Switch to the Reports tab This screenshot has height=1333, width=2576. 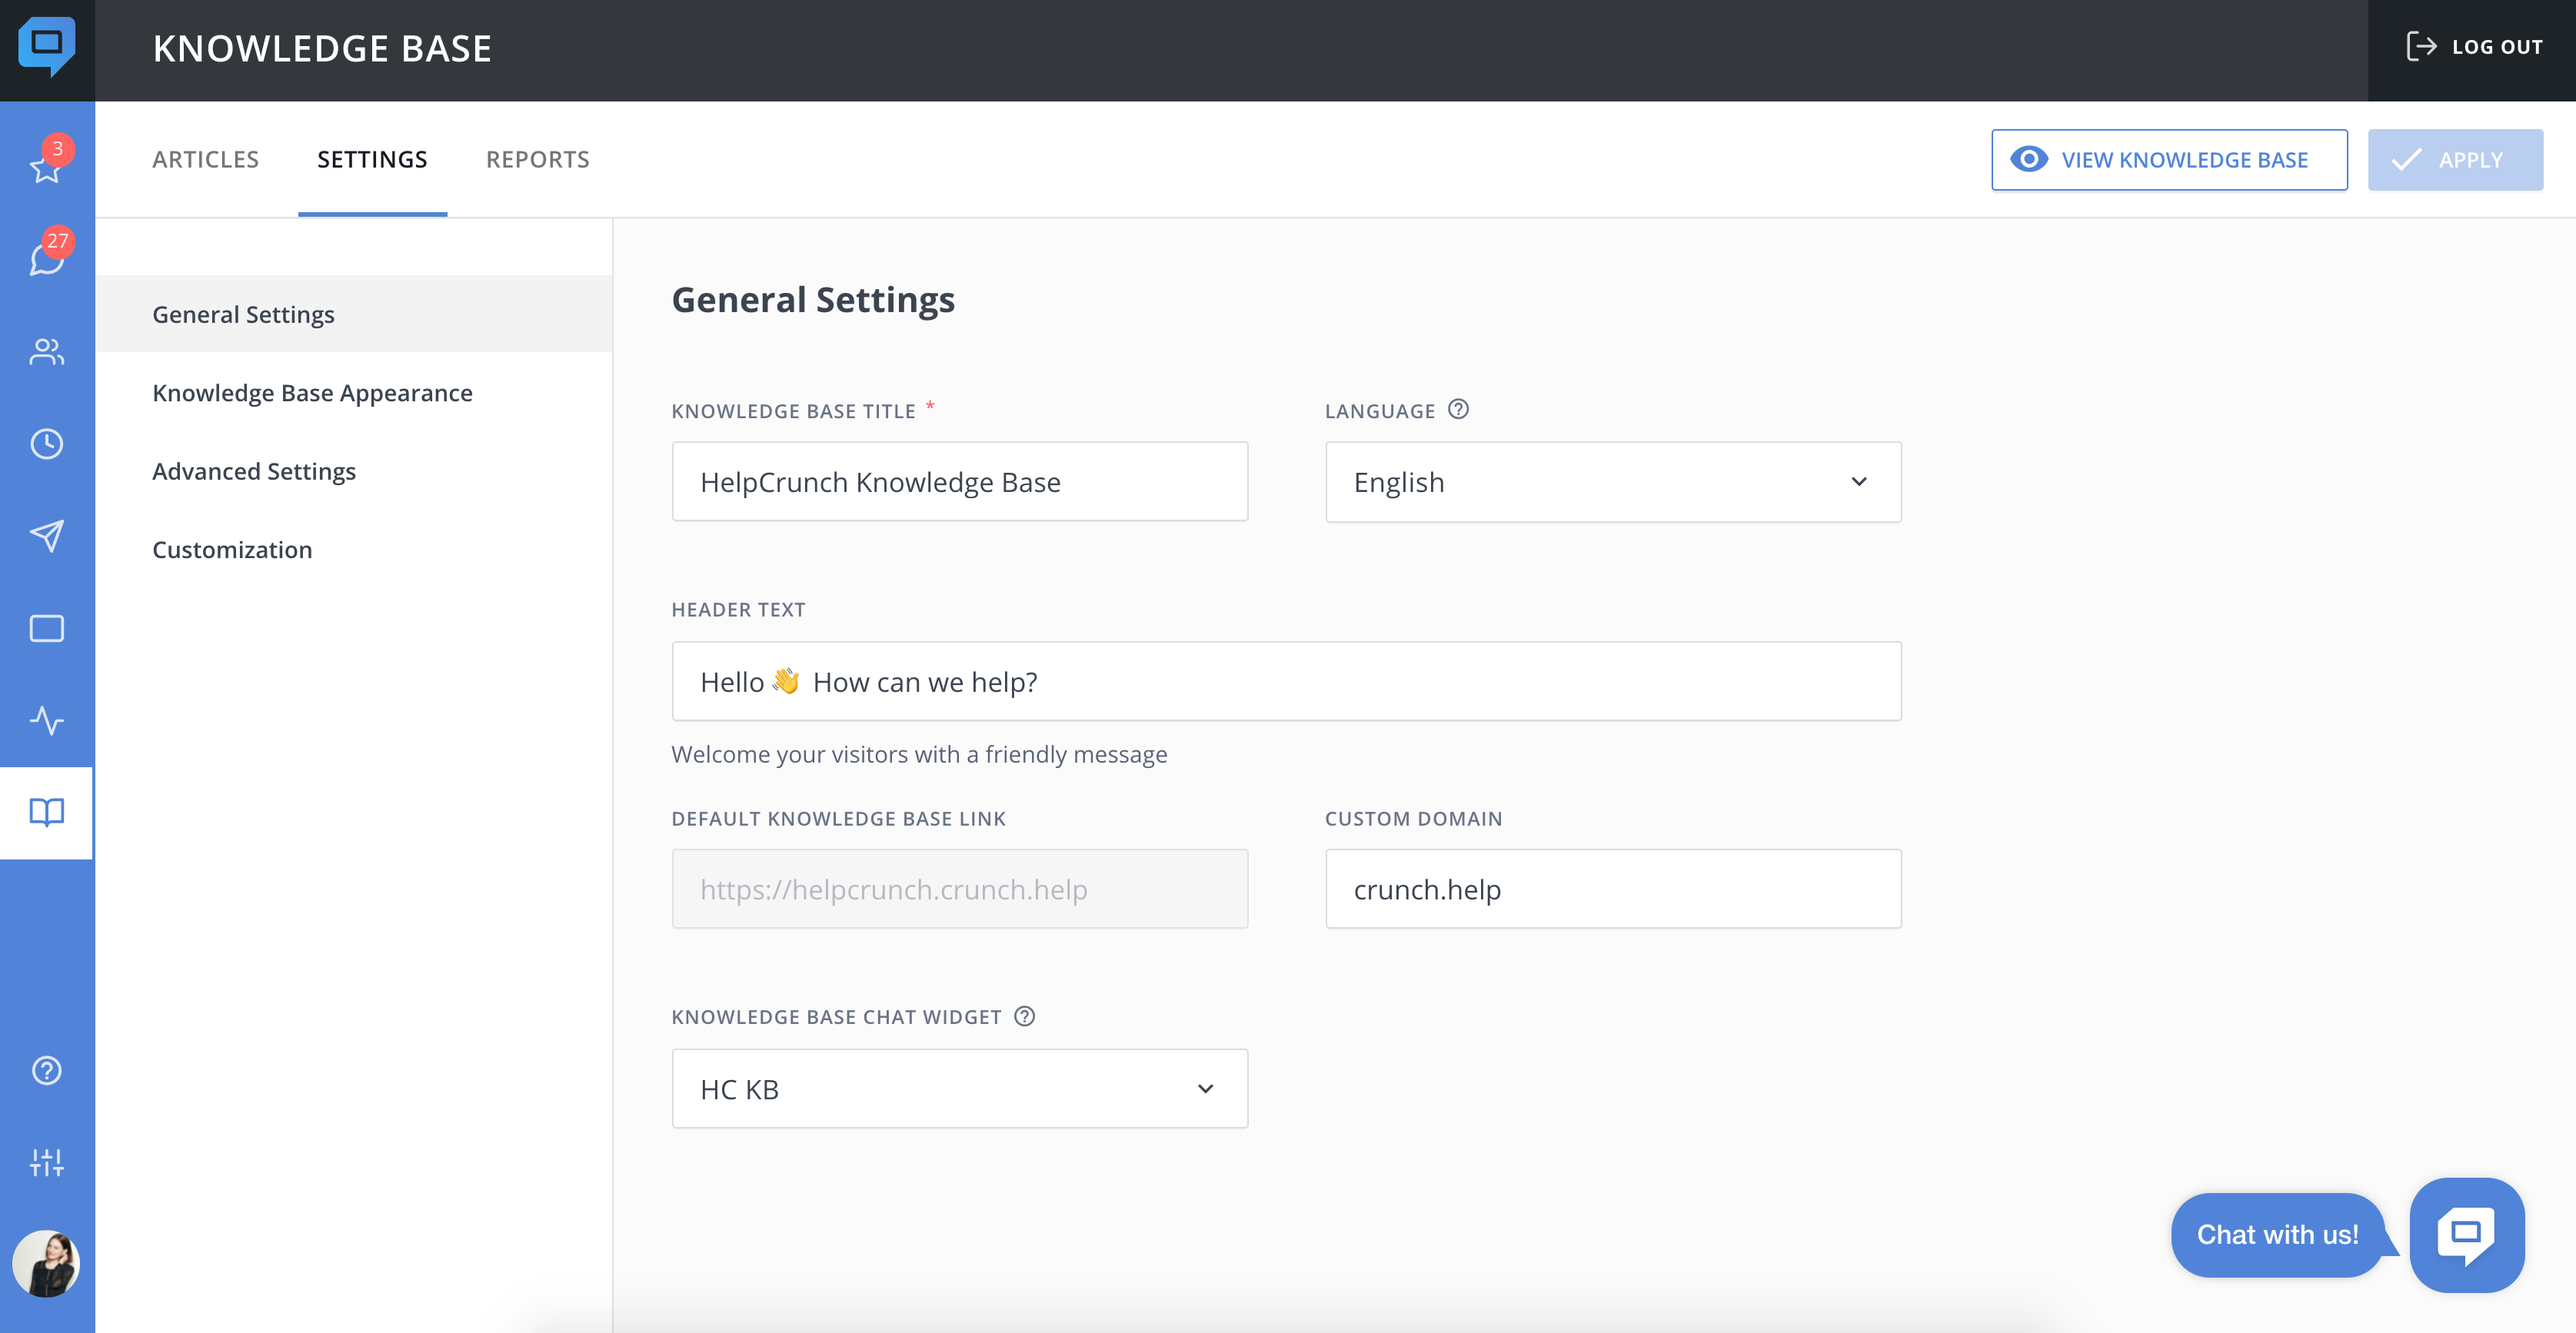[538, 160]
